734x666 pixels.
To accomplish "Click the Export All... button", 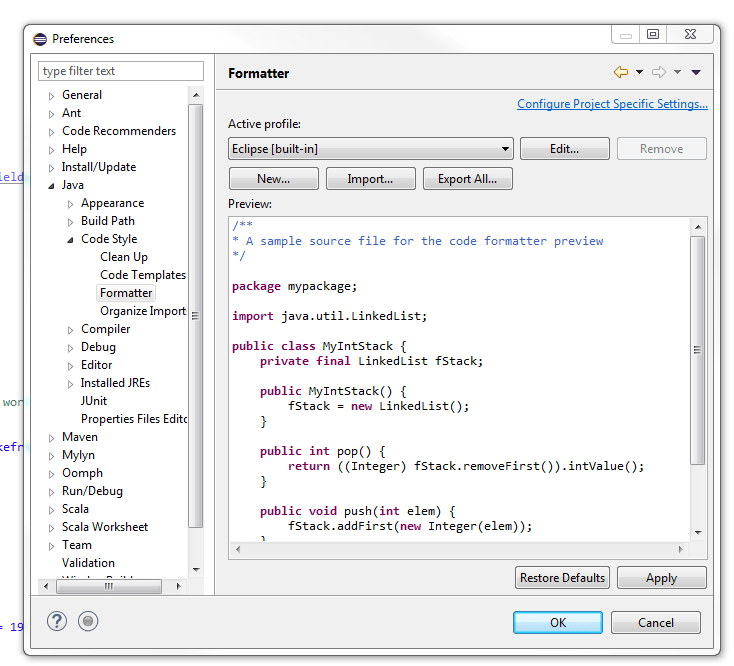I will pos(468,179).
